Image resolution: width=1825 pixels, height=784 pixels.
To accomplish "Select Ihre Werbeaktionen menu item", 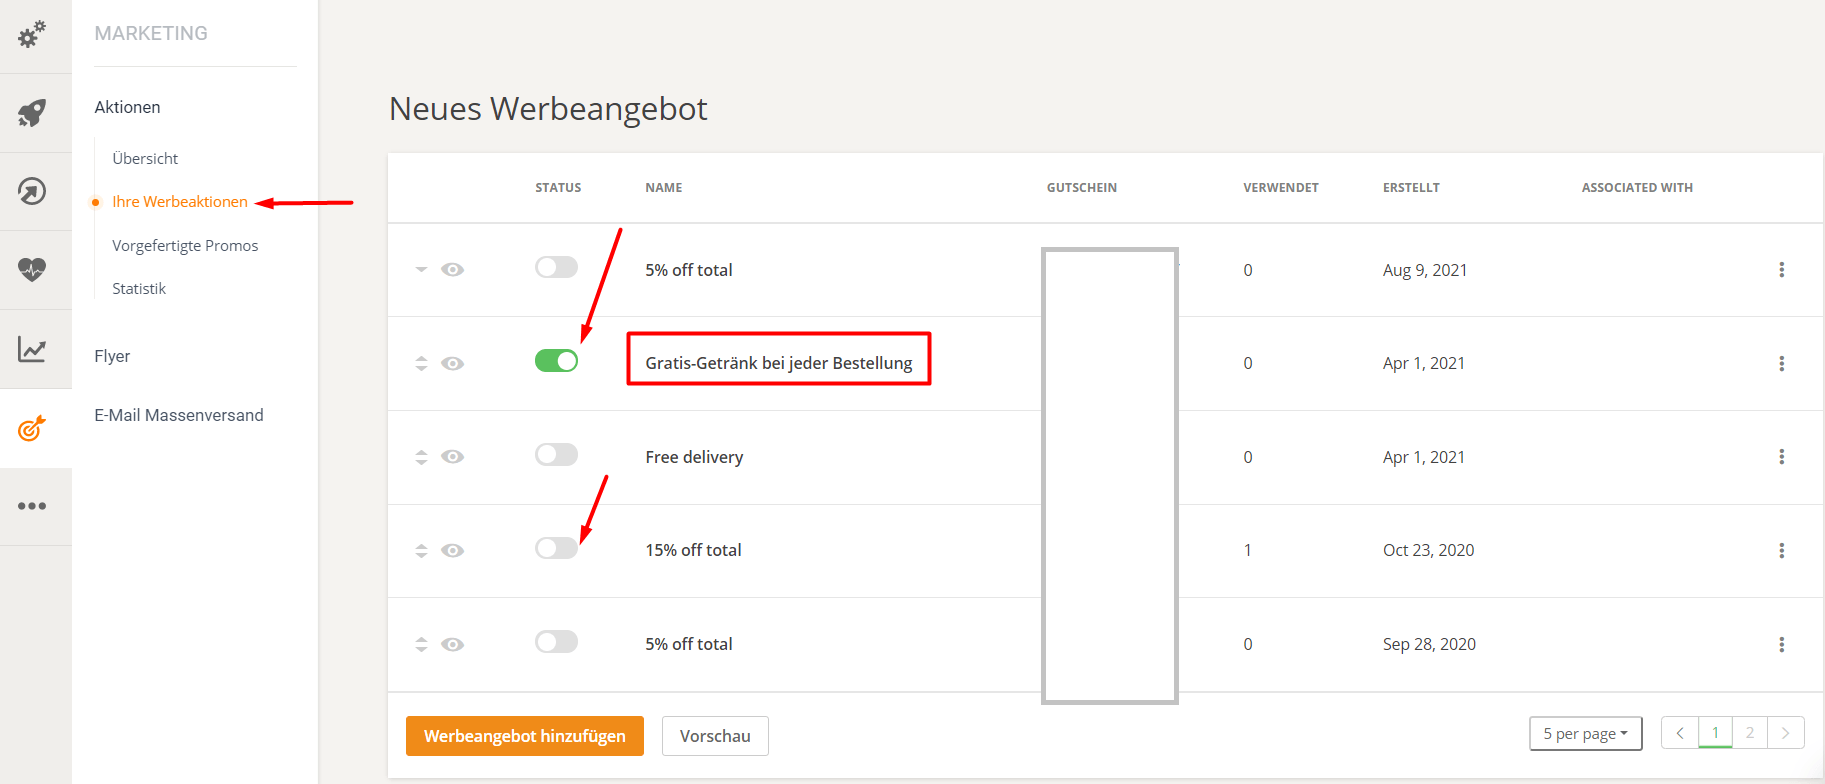I will point(180,202).
